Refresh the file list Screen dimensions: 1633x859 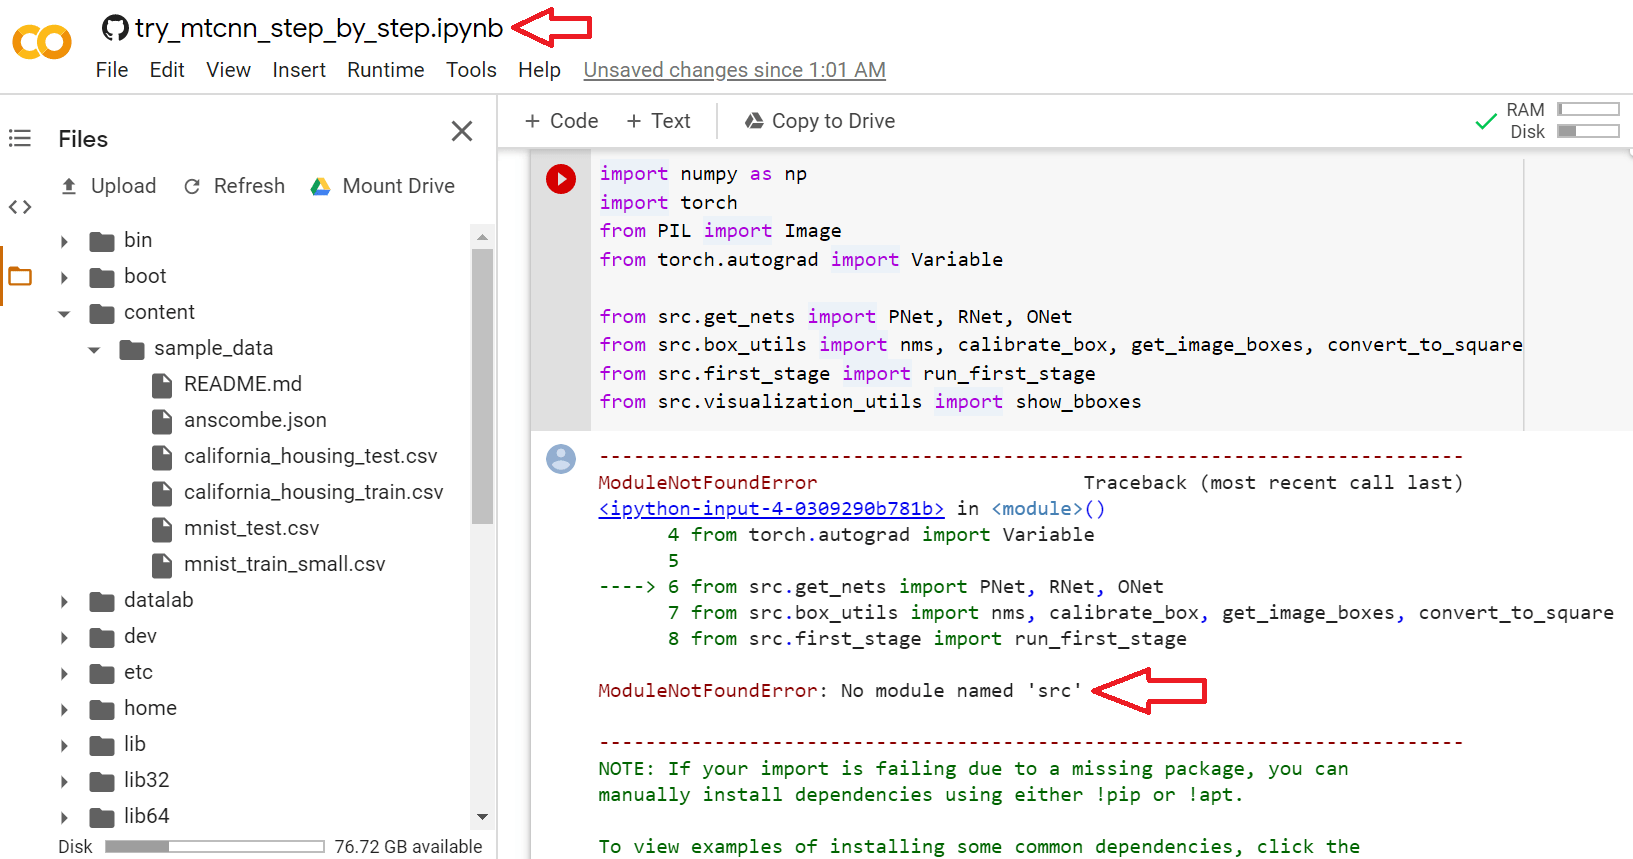(235, 186)
